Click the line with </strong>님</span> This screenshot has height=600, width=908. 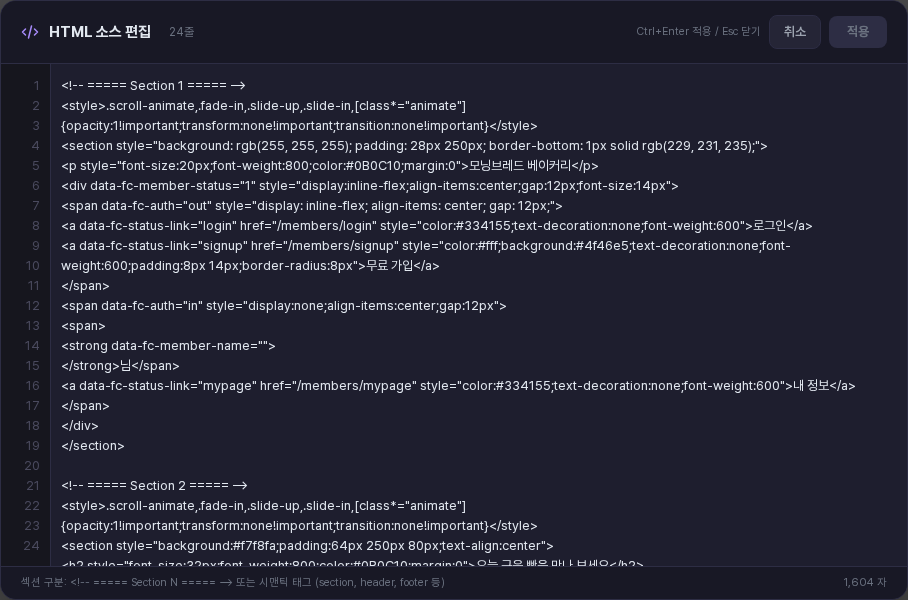[x=120, y=366]
